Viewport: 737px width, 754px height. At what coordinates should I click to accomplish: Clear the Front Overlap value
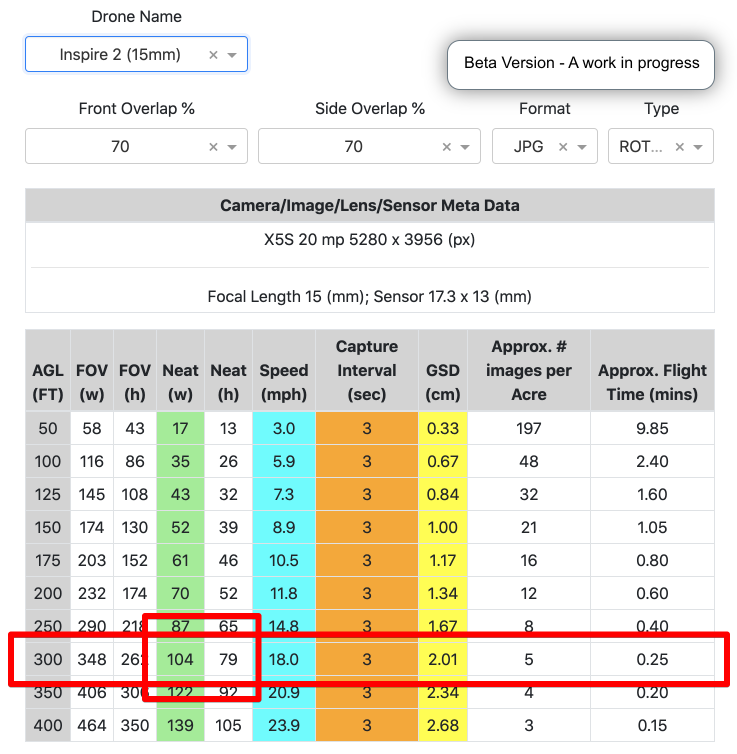213,147
